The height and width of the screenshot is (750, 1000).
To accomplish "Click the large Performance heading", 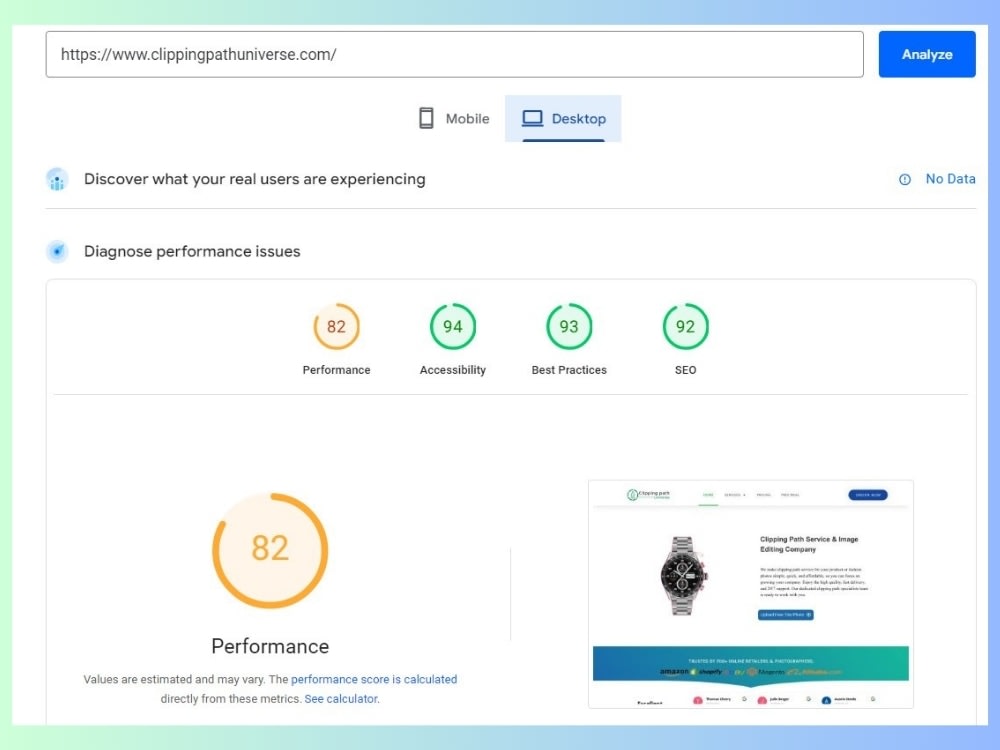I will 270,646.
